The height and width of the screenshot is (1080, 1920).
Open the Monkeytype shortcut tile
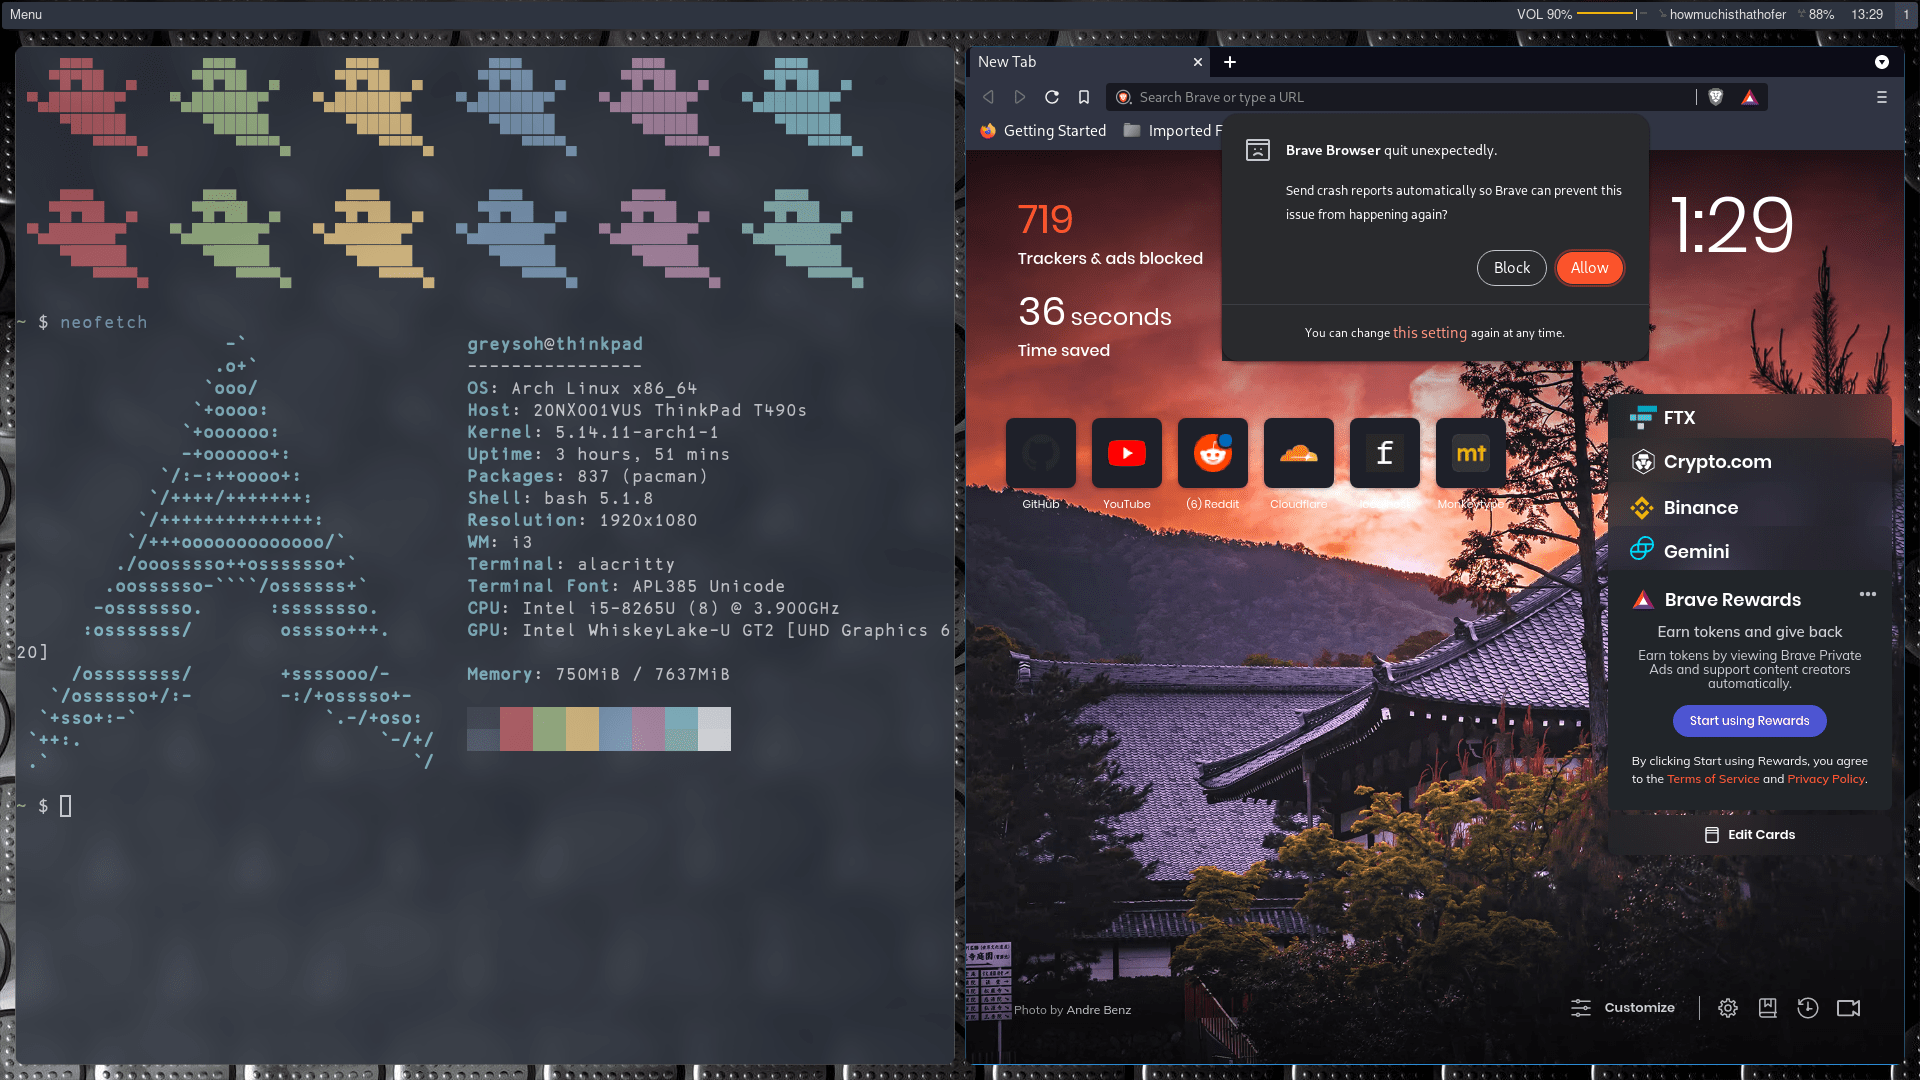point(1470,453)
